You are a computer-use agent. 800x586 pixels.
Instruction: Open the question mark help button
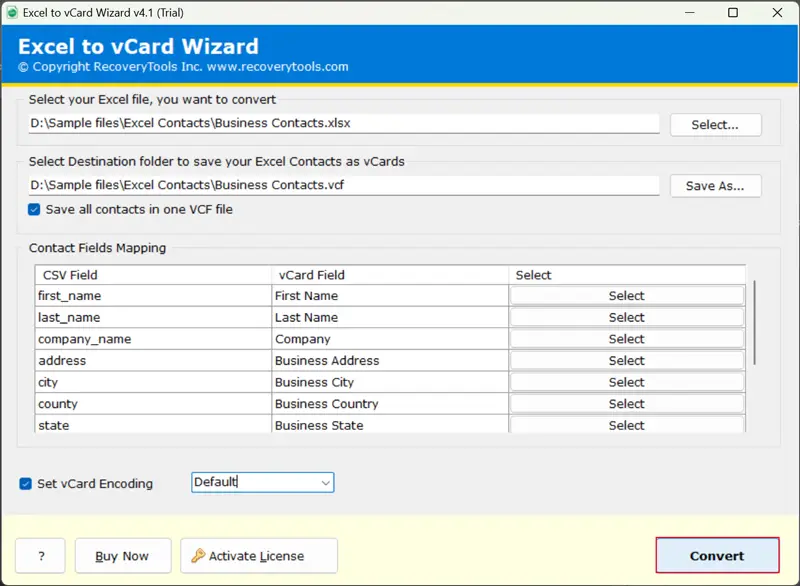coord(40,556)
